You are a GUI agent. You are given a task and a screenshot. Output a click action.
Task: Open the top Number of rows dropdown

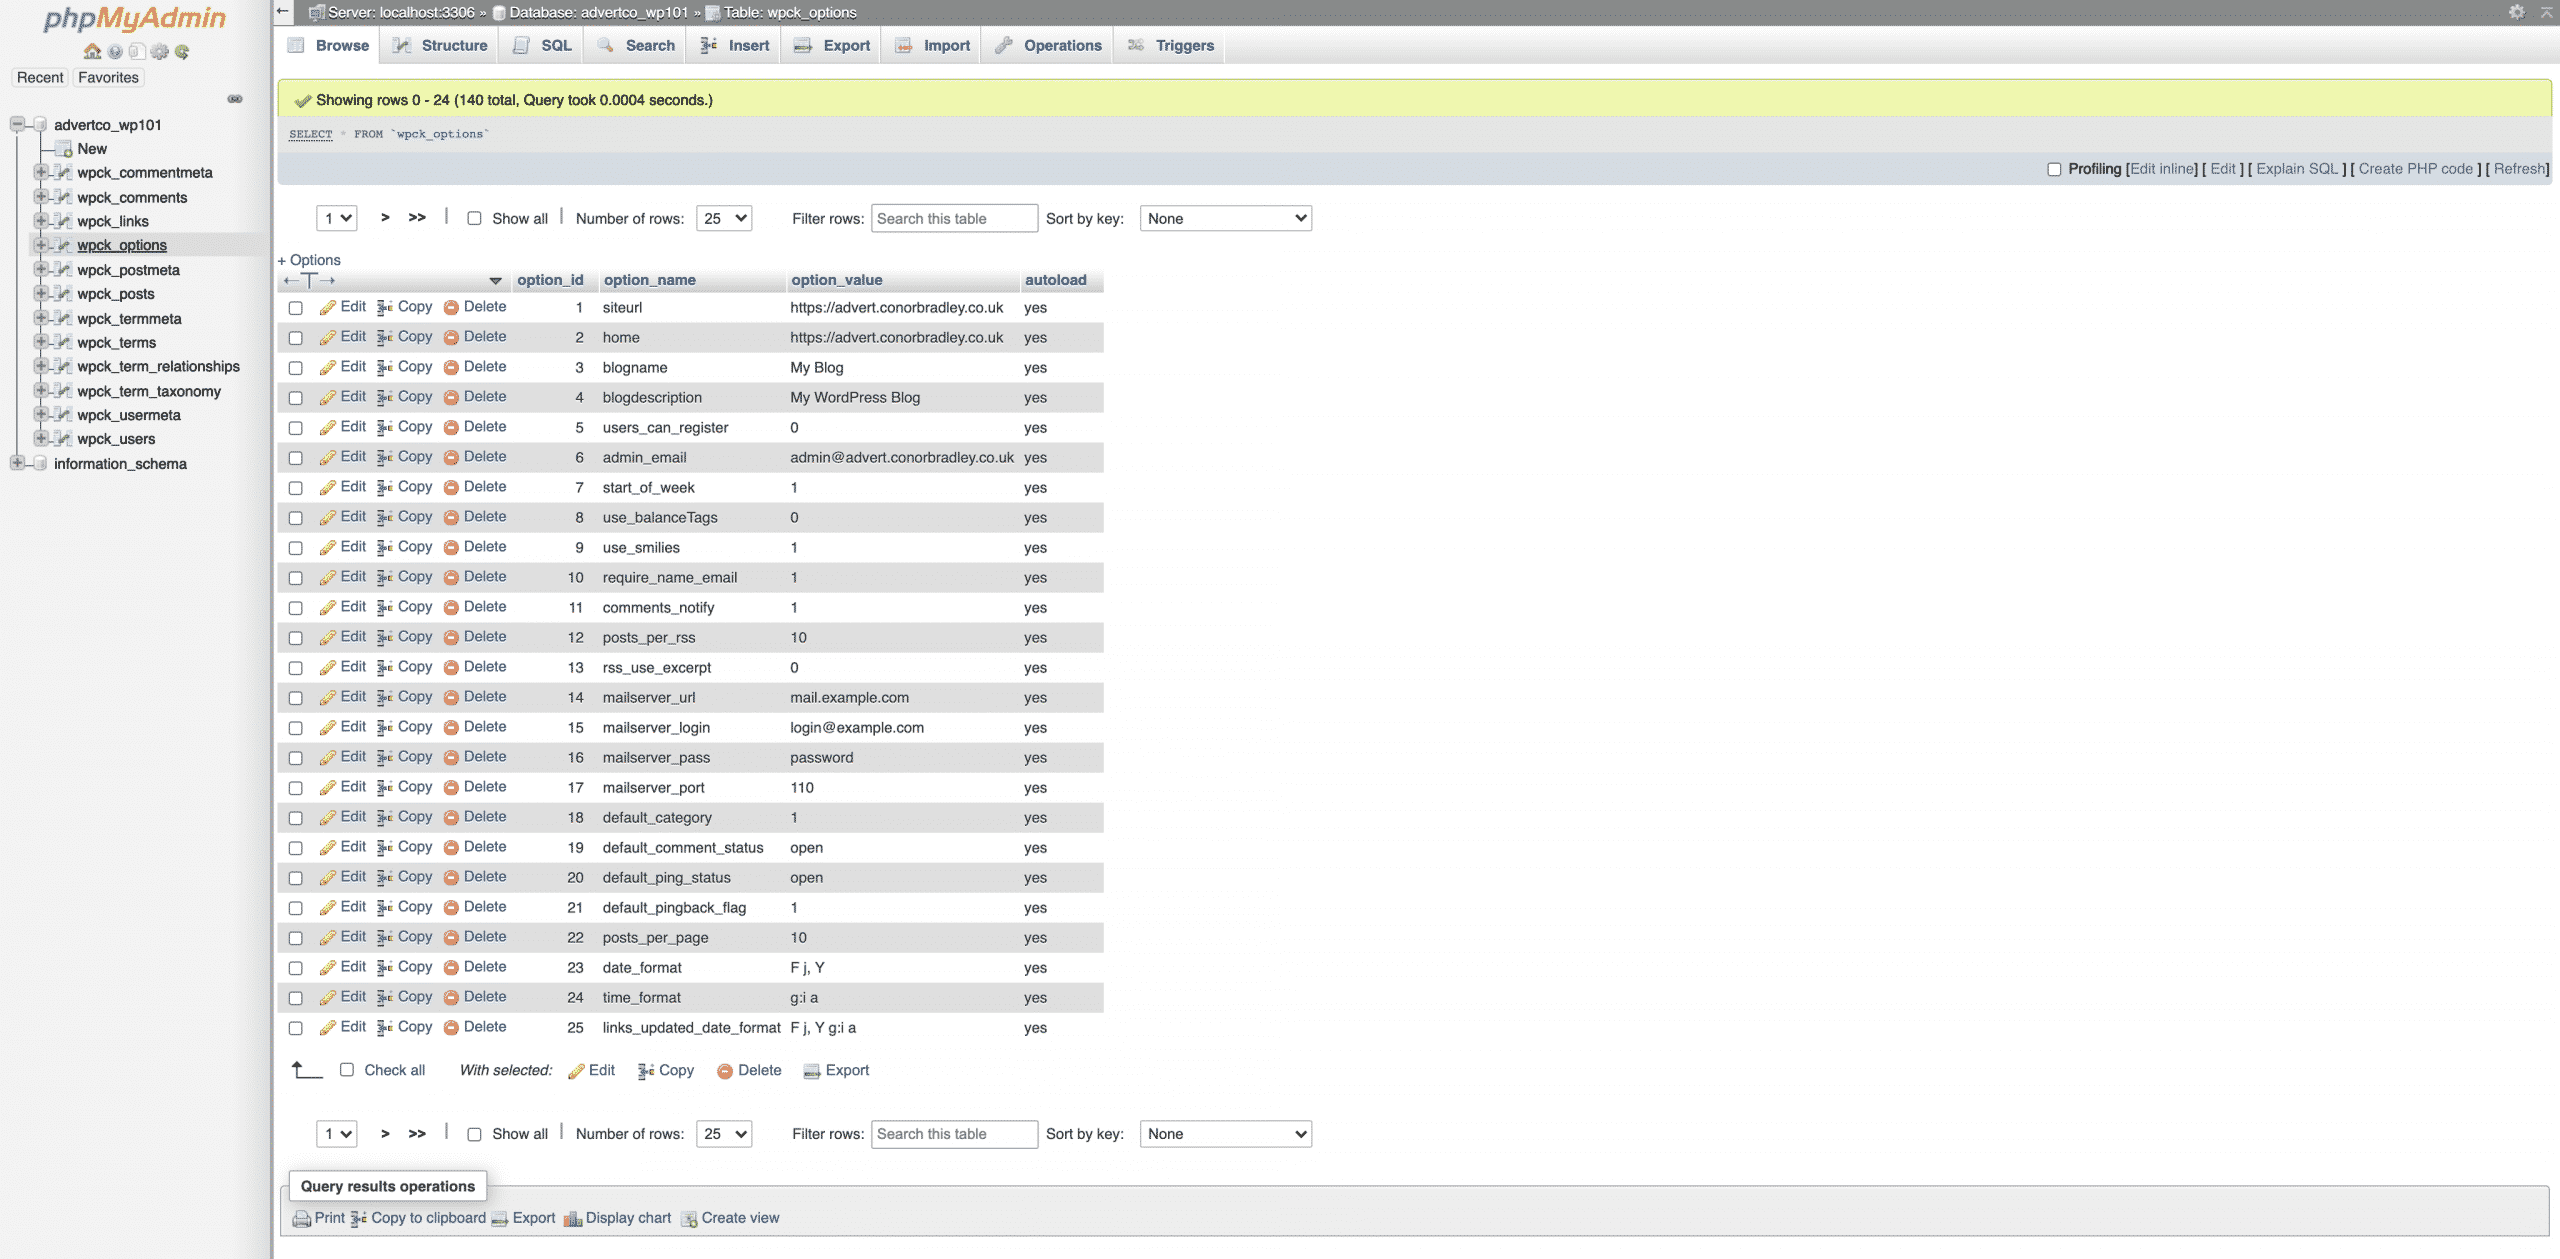[x=724, y=218]
